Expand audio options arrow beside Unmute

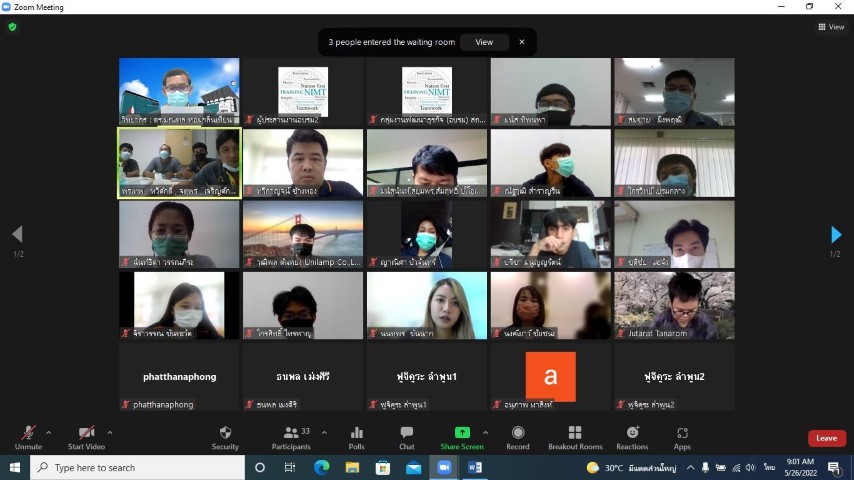pyautogui.click(x=49, y=432)
